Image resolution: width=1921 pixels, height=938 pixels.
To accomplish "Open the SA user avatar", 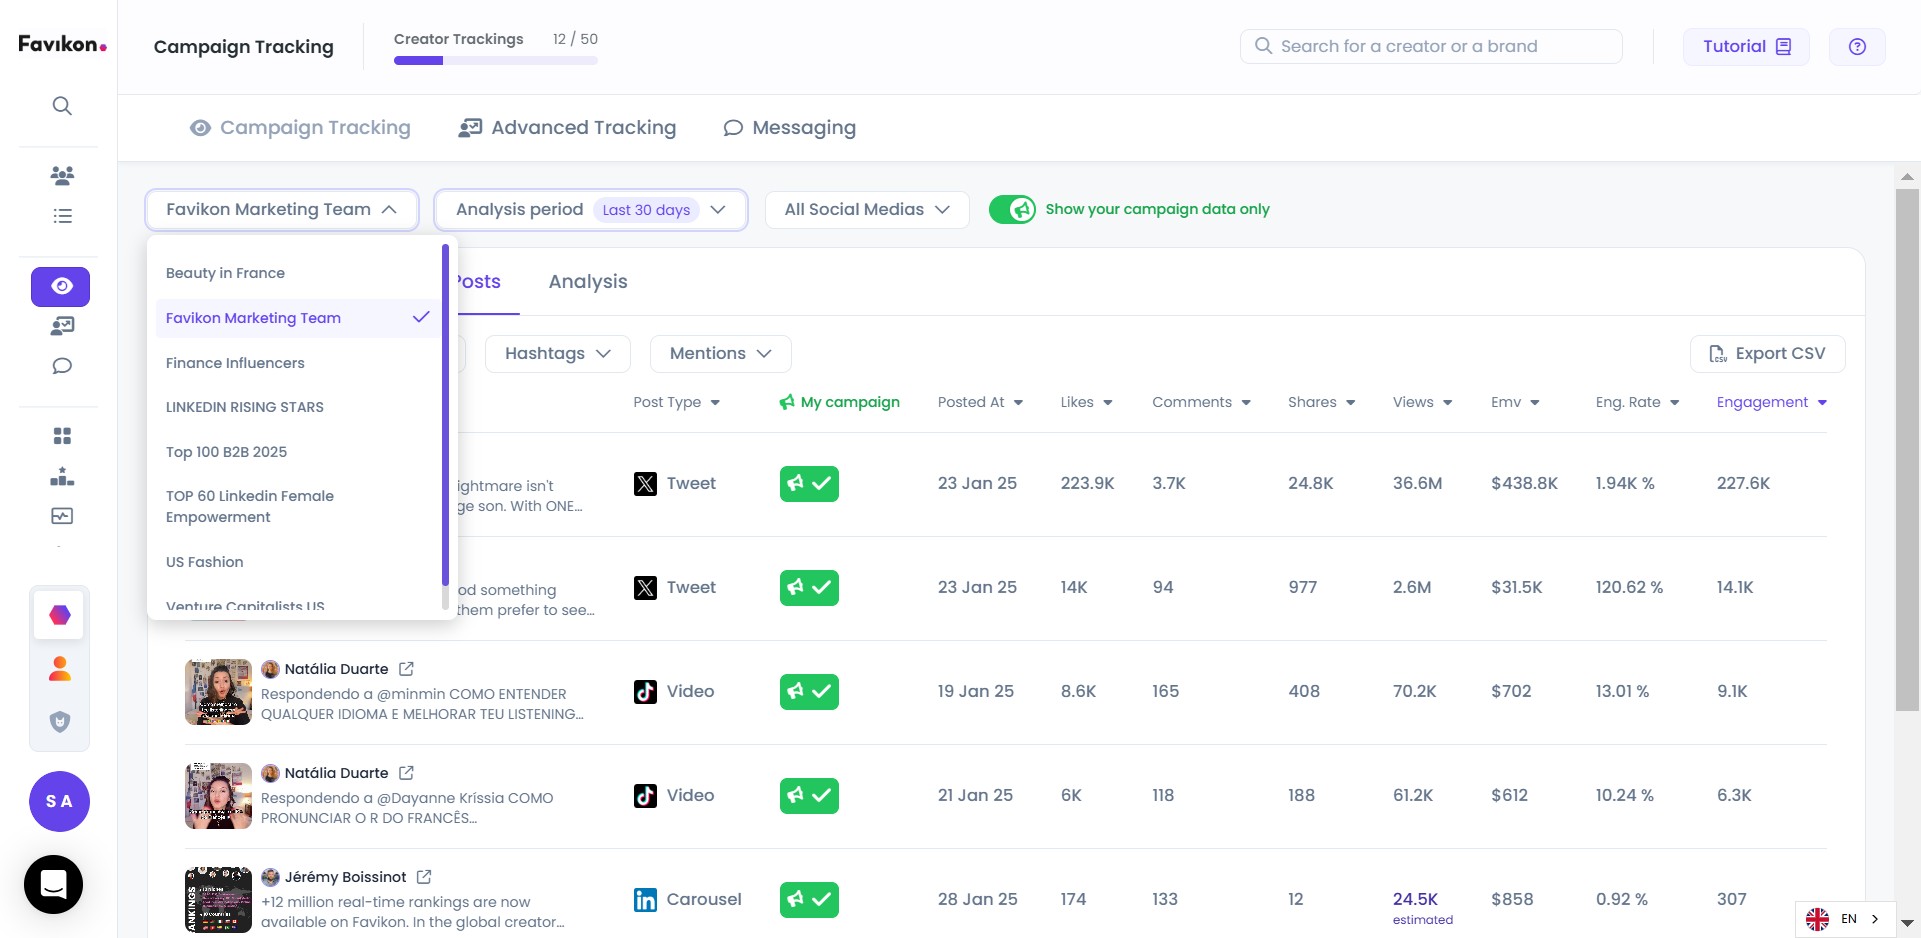I will pos(59,801).
